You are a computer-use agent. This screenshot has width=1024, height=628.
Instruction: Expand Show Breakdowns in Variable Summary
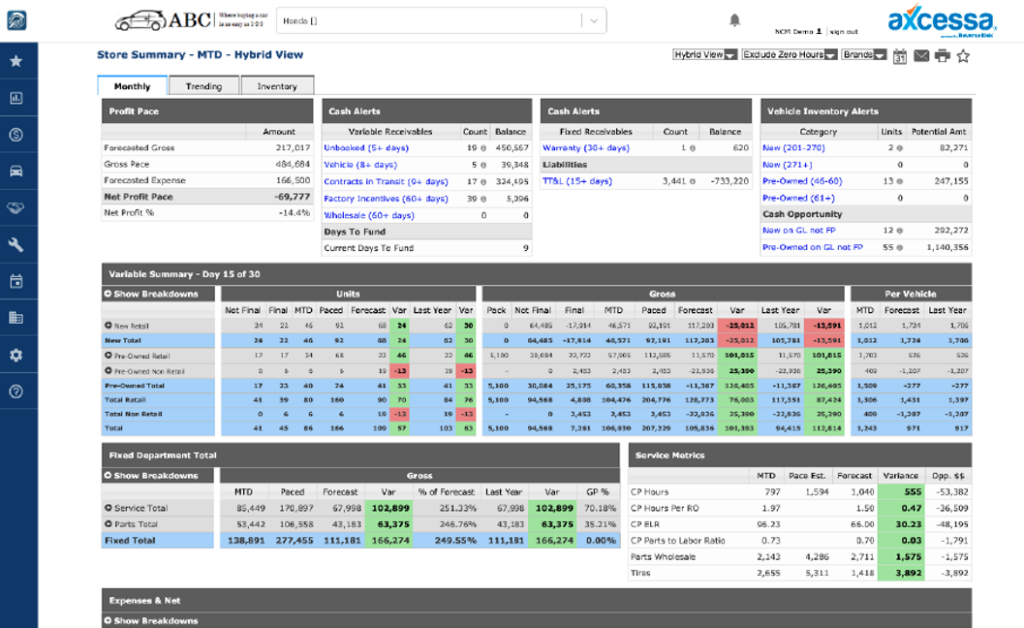(x=152, y=294)
